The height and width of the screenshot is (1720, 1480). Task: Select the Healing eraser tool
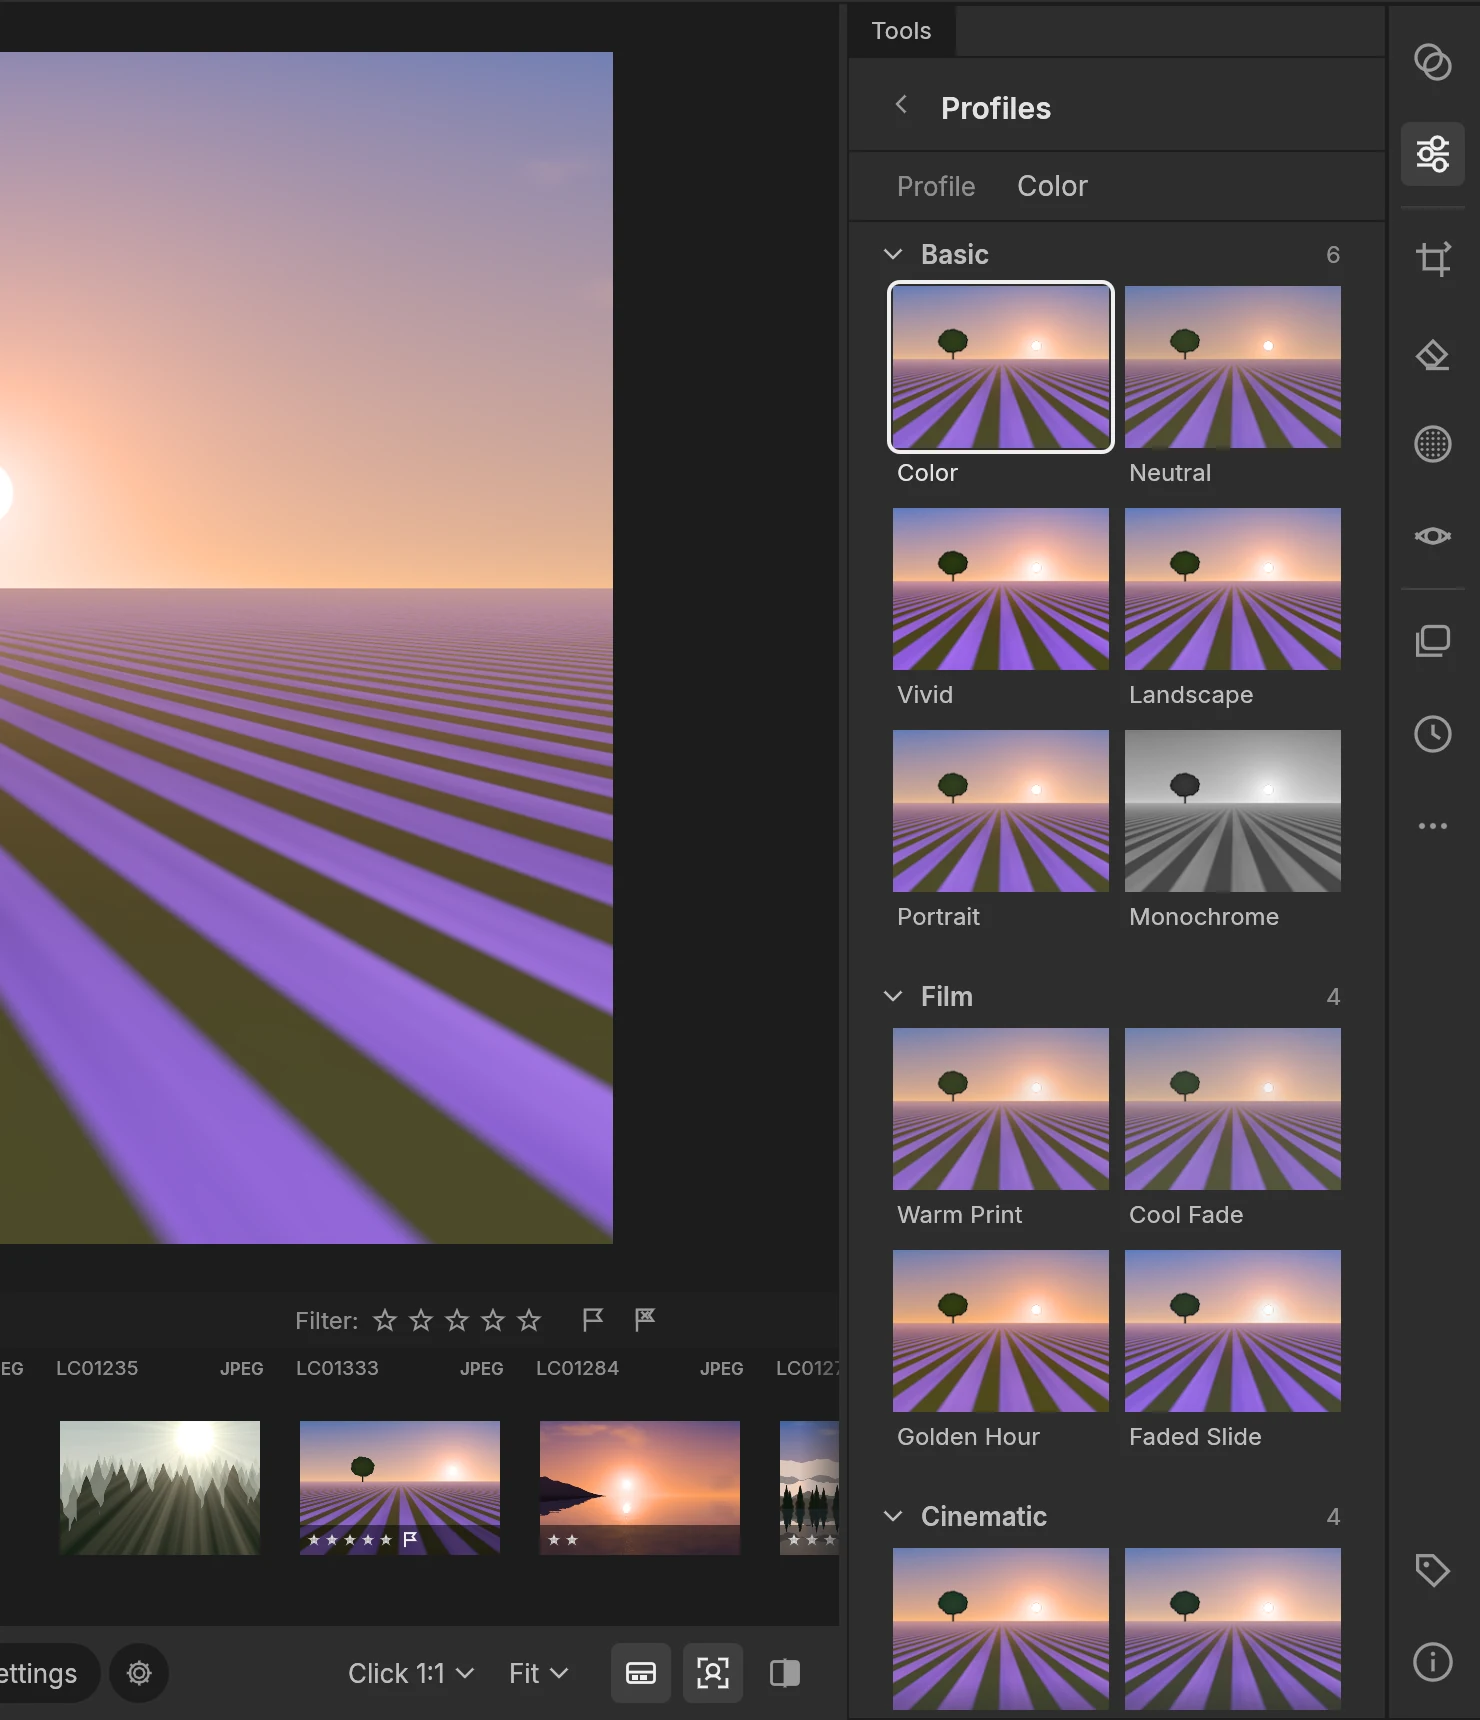click(x=1433, y=354)
